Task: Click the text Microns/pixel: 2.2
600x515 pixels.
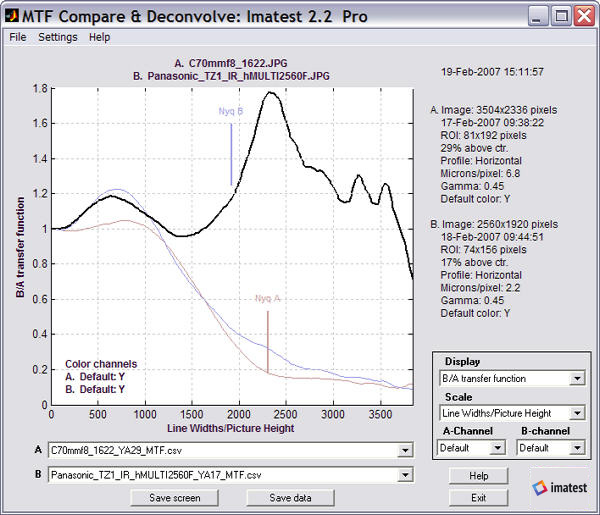Action: point(480,288)
